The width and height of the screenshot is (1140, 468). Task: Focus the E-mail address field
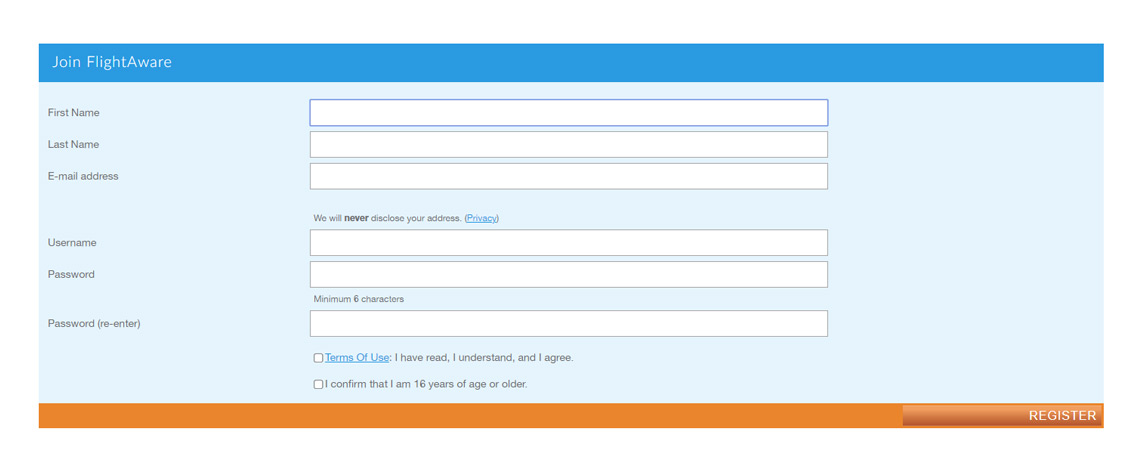coord(569,177)
